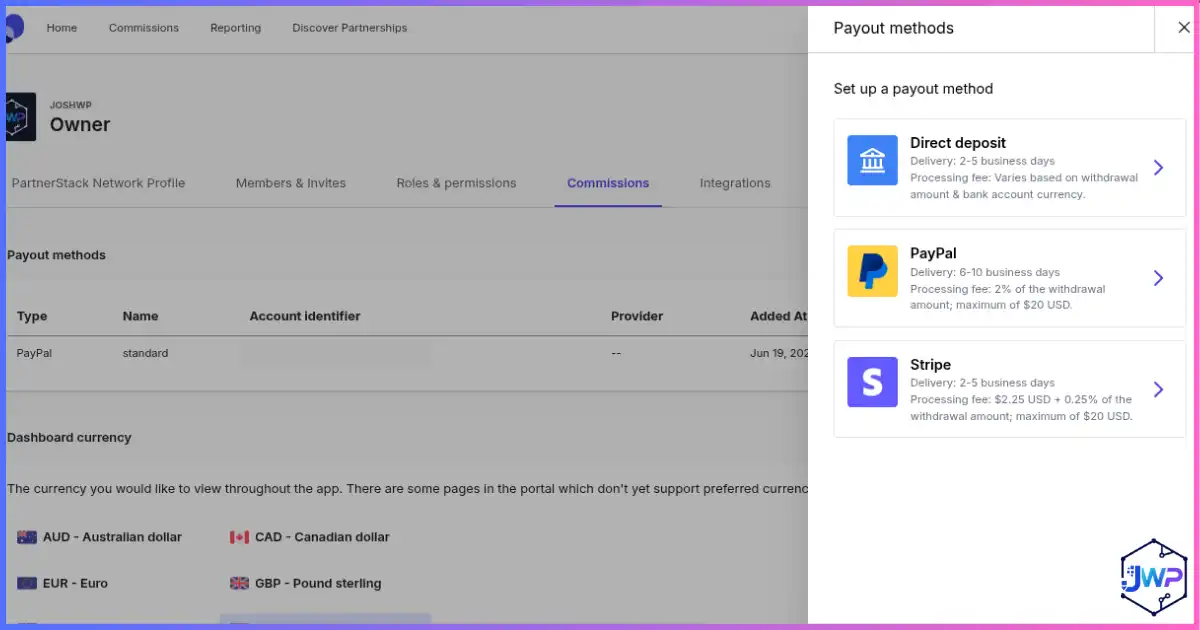Image resolution: width=1200 pixels, height=630 pixels.
Task: Click the bank icon for Direct deposit
Action: click(872, 160)
